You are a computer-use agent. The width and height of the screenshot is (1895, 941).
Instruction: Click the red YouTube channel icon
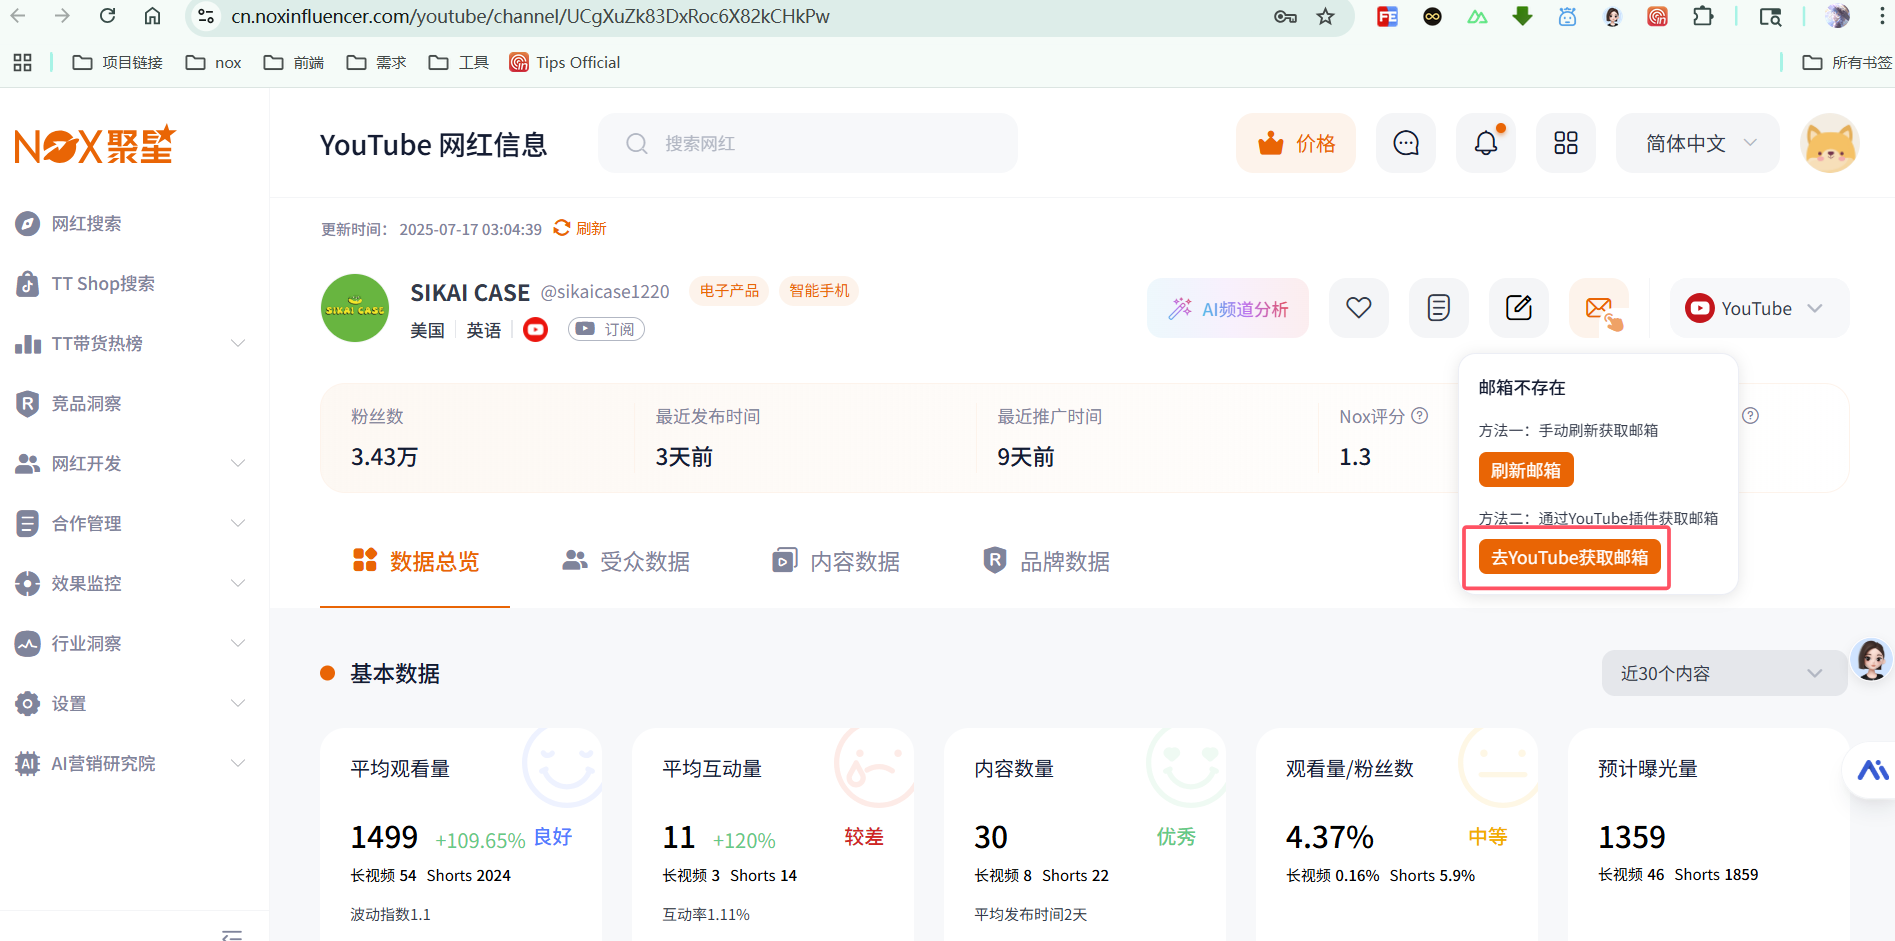pyautogui.click(x=536, y=330)
